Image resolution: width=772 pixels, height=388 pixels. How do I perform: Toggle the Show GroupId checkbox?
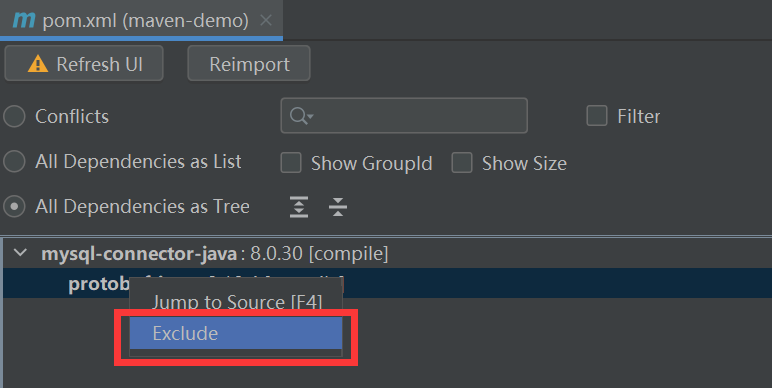290,163
